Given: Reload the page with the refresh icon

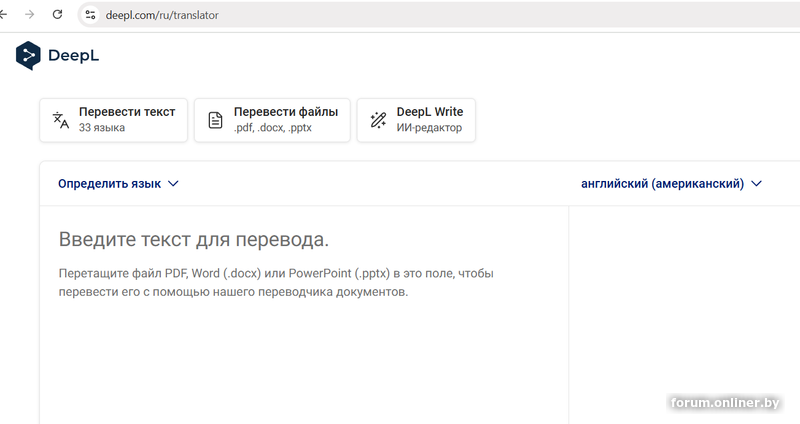Looking at the screenshot, I should (57, 15).
